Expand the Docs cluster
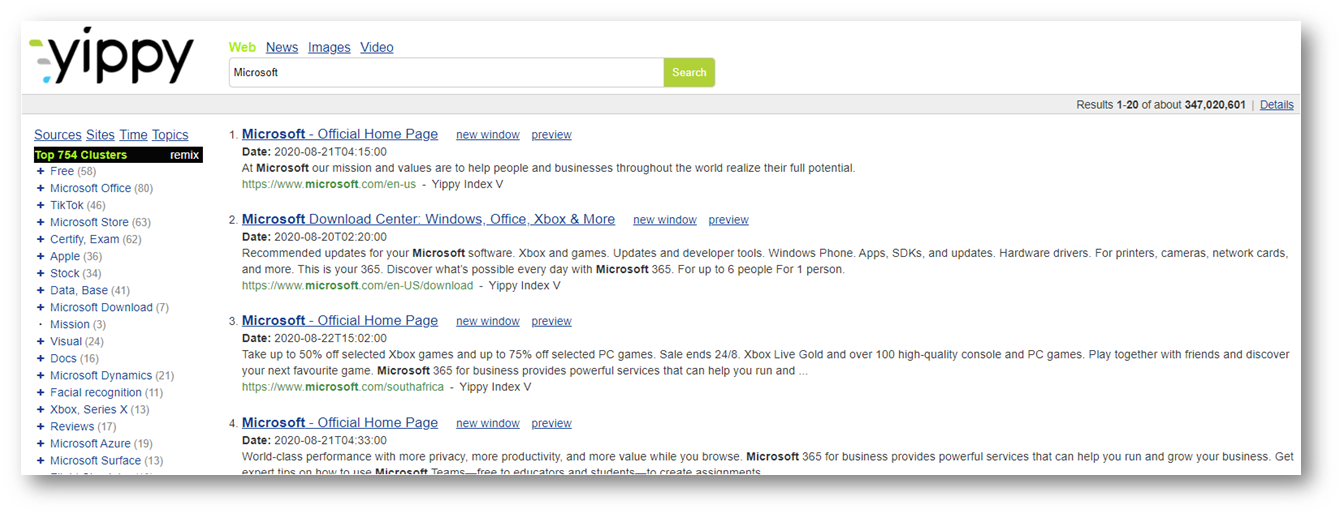1343x517 pixels. coord(41,358)
